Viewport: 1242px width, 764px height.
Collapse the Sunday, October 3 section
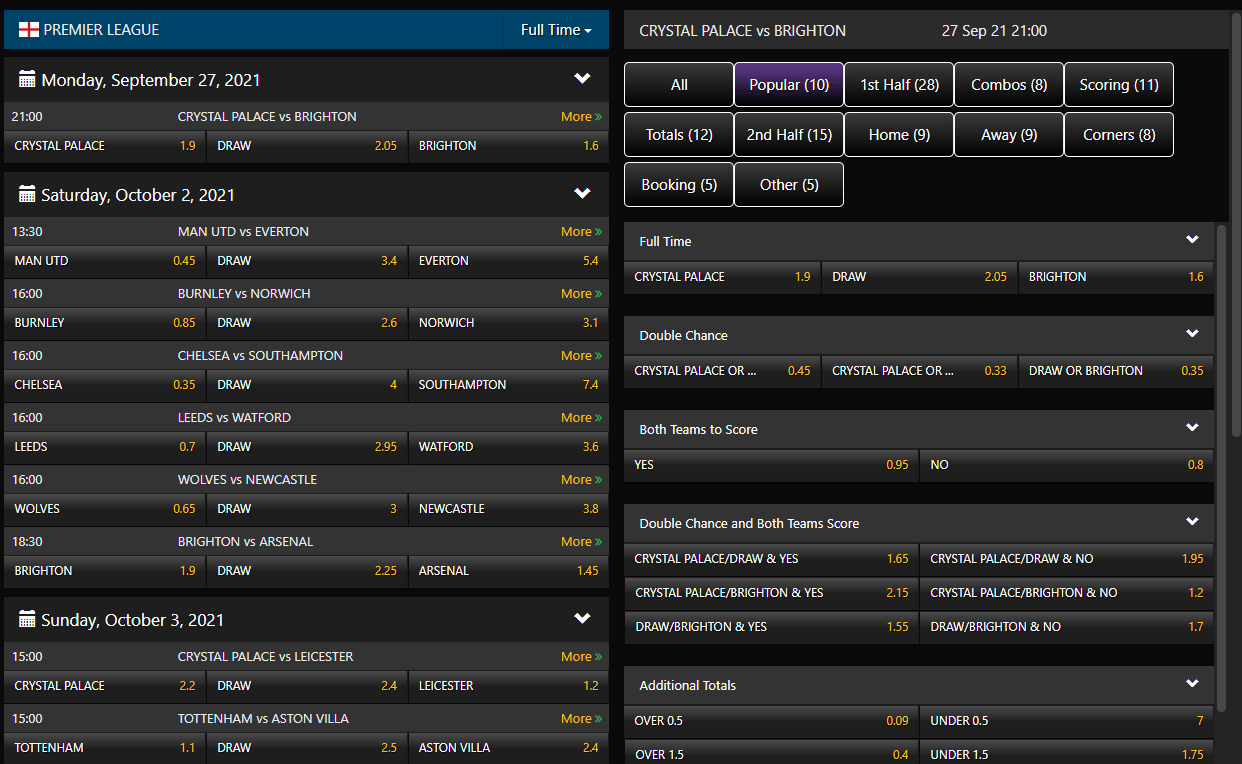tap(583, 619)
